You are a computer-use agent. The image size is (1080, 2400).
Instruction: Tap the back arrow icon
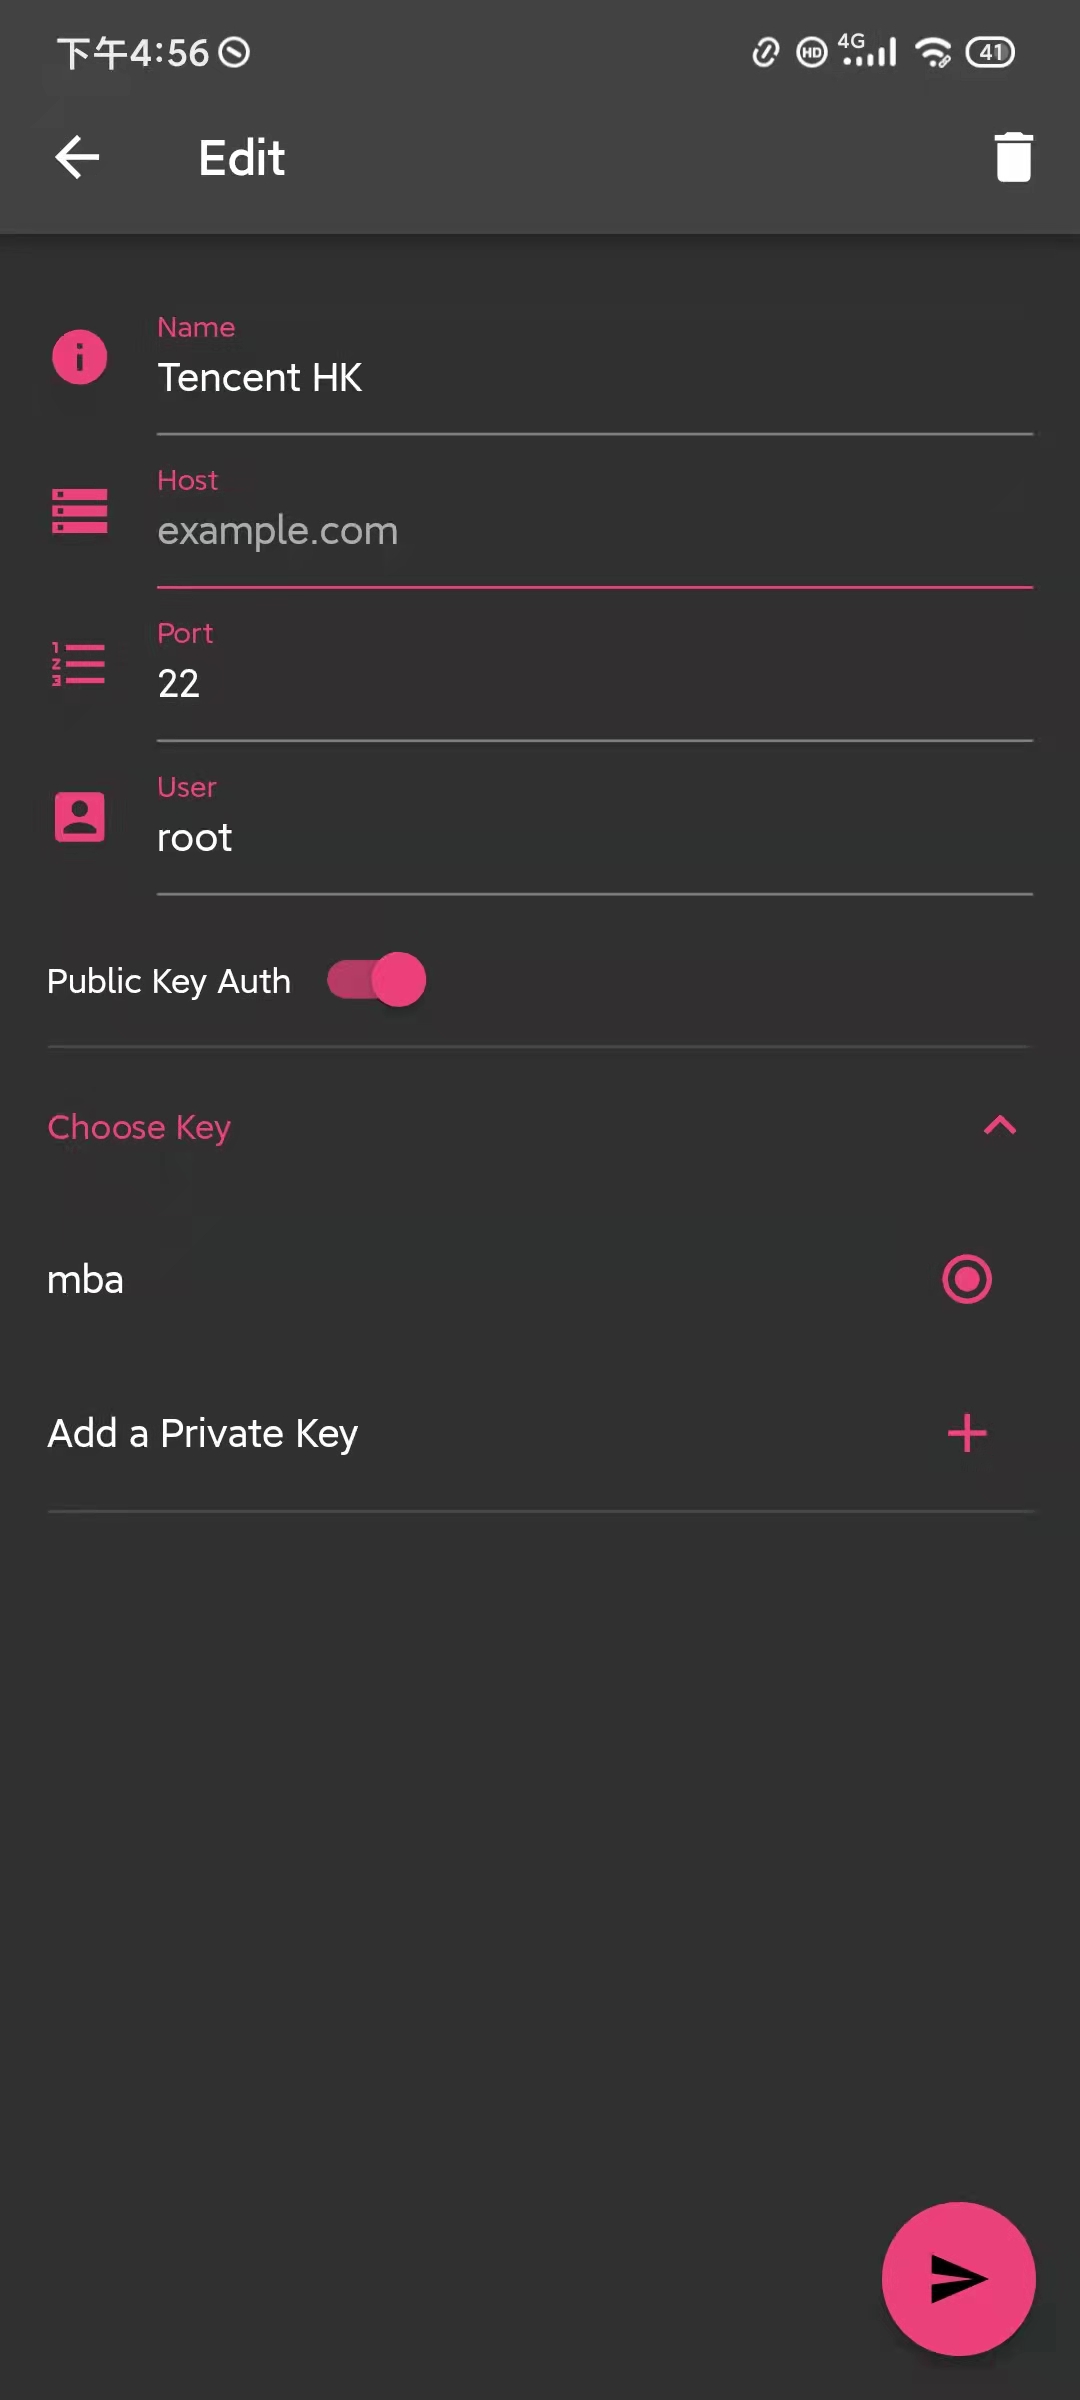pyautogui.click(x=77, y=157)
